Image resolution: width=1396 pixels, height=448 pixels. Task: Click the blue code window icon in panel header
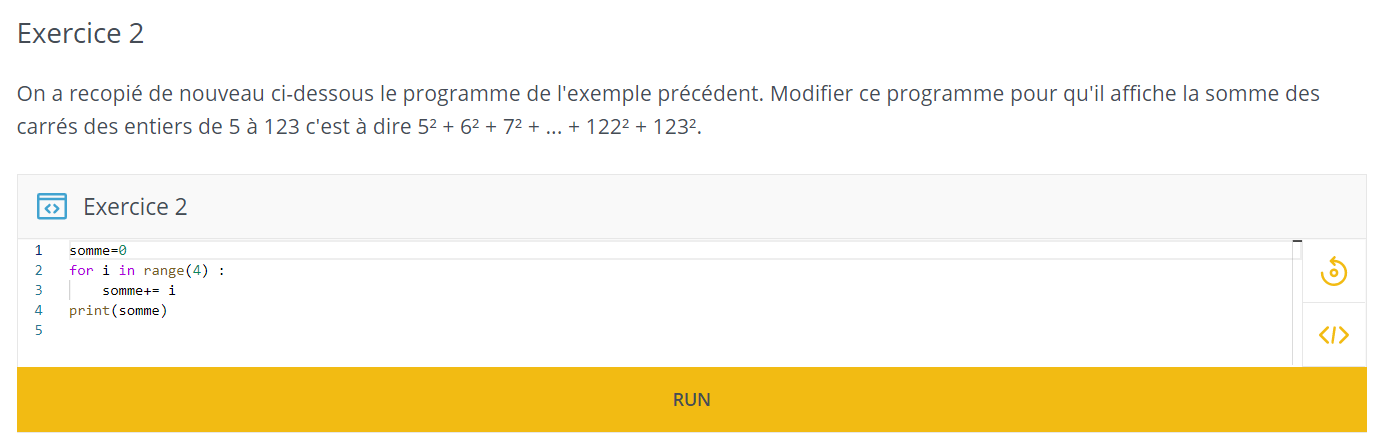51,207
